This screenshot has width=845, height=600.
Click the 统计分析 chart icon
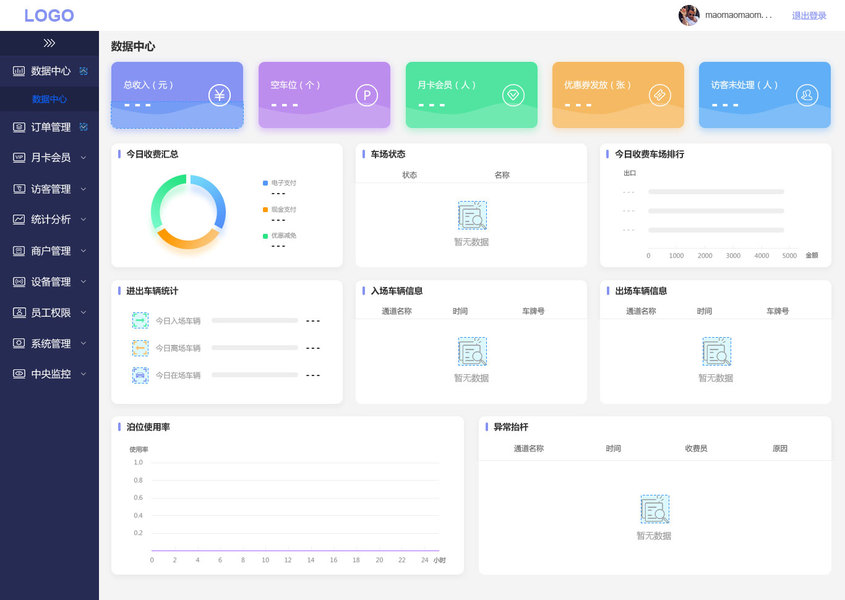[19, 219]
